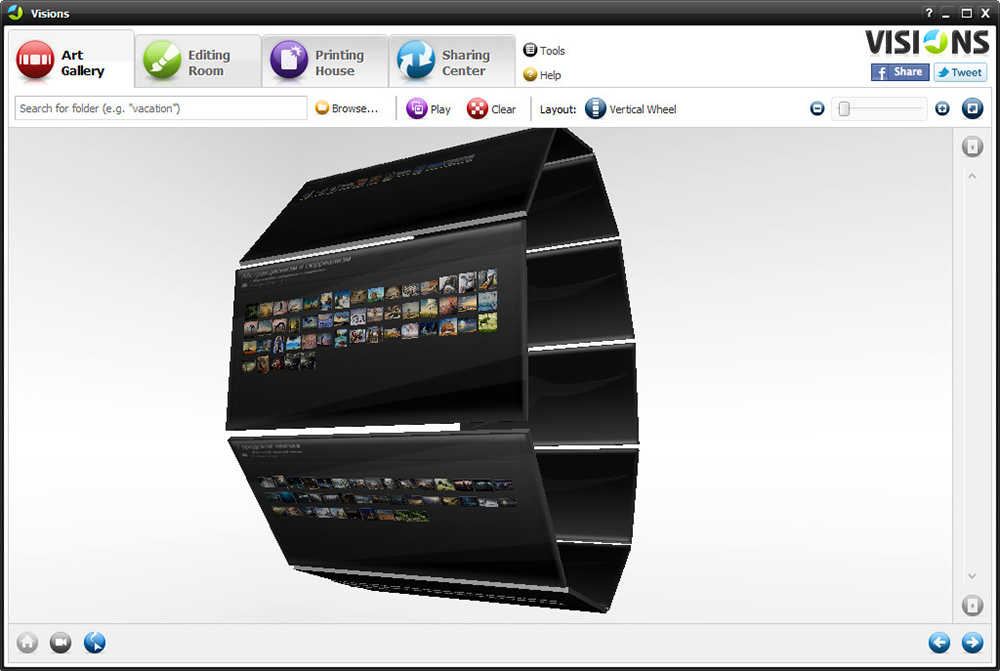The height and width of the screenshot is (671, 1000).
Task: Select the Sharing Center tab
Action: pos(452,62)
